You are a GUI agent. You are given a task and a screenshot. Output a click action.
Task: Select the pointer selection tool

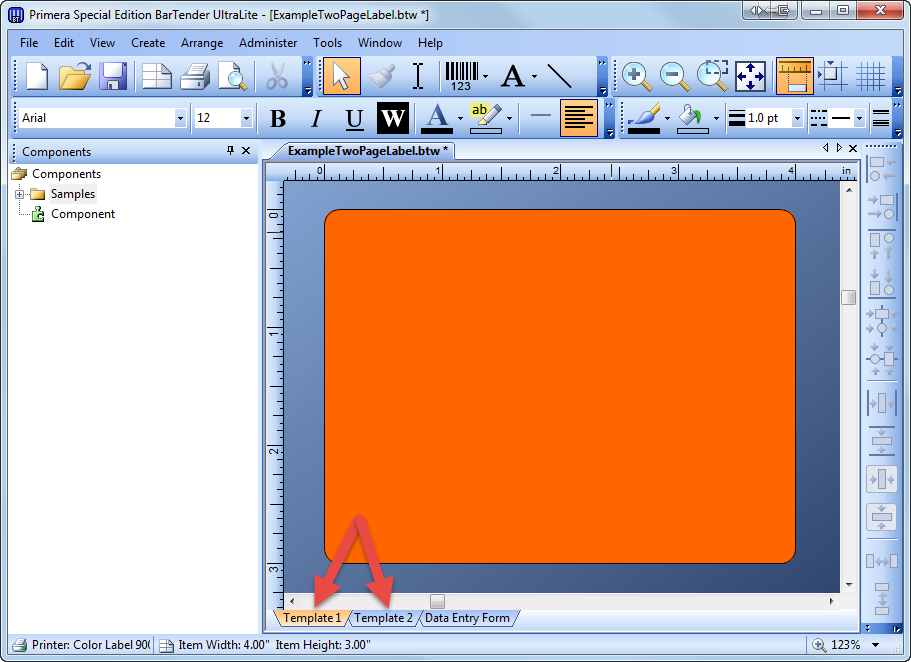coord(341,76)
